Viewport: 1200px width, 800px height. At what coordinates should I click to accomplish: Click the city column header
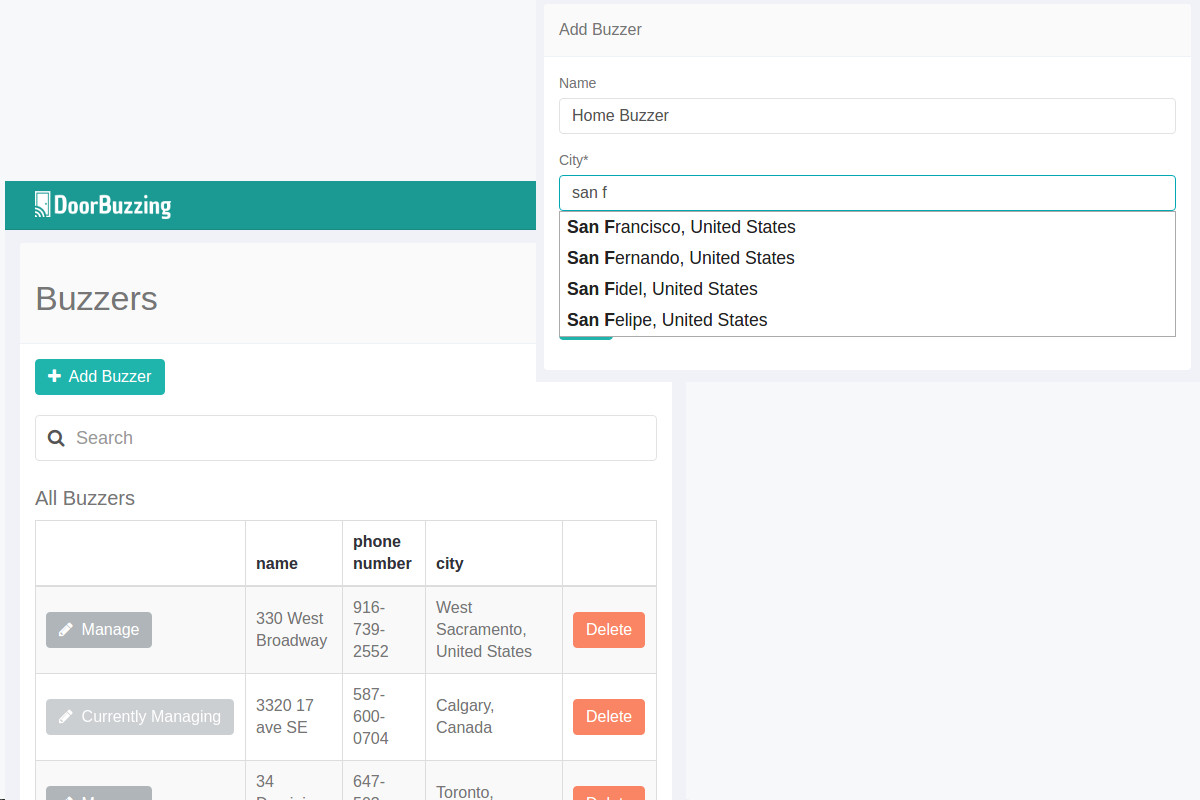click(x=450, y=563)
